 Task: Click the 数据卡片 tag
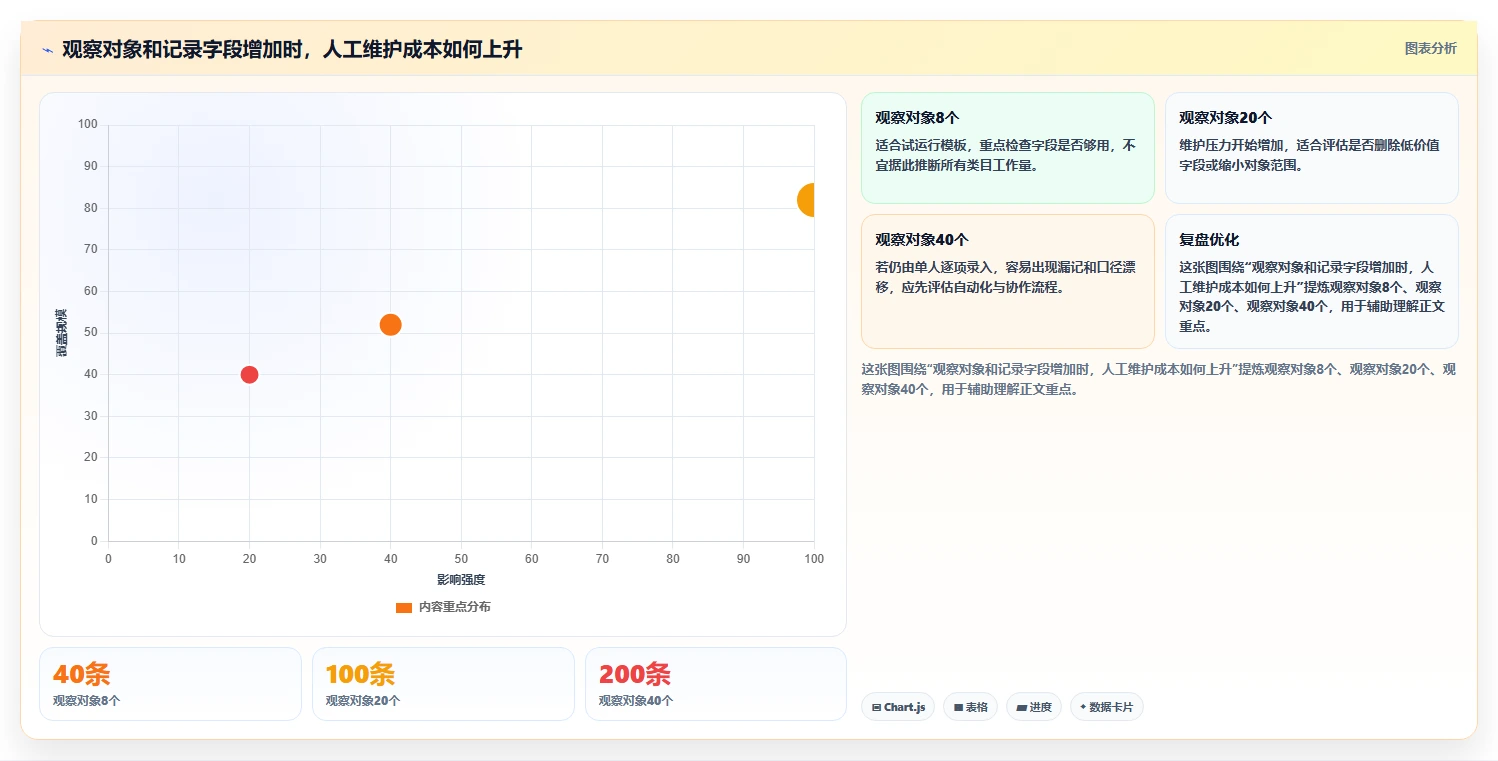(1106, 707)
